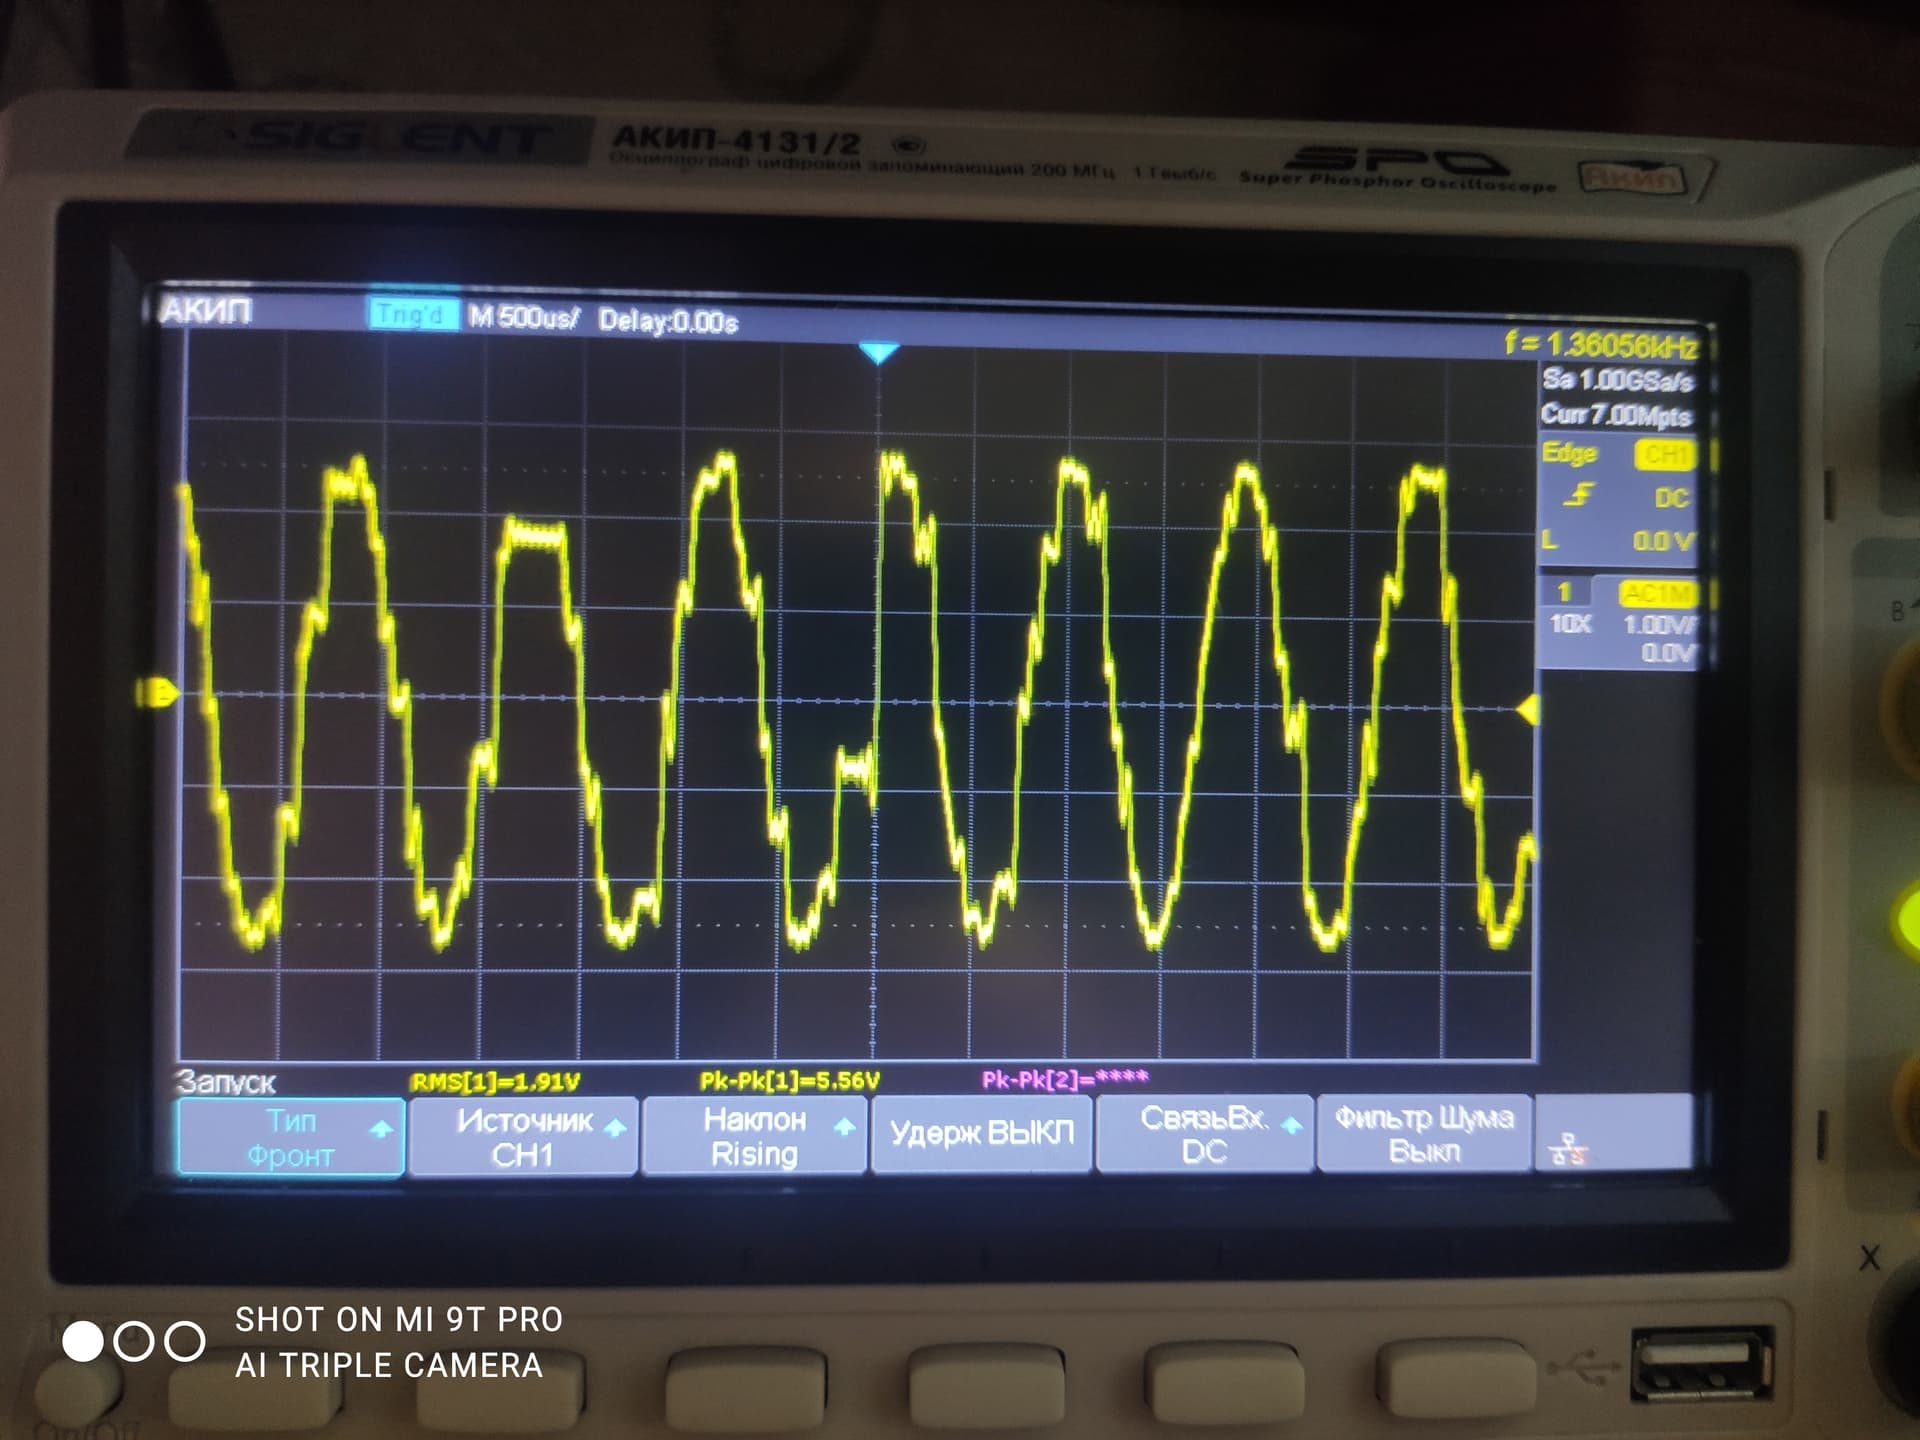Expand the Источник CH1 source selector

523,1137
